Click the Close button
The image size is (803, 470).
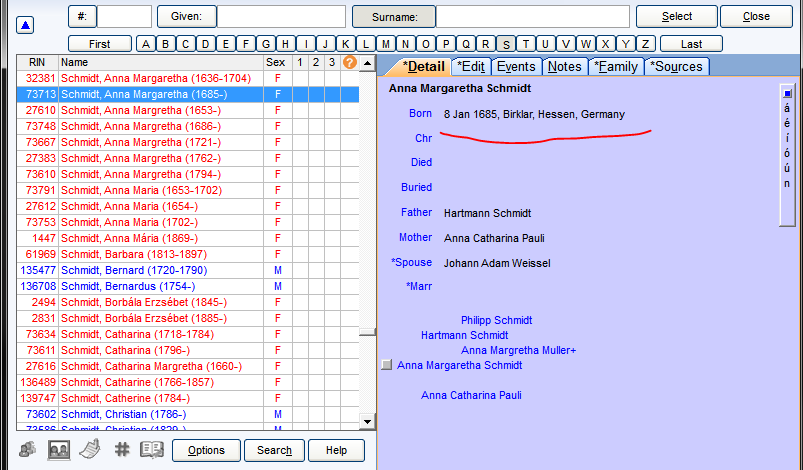[x=756, y=16]
